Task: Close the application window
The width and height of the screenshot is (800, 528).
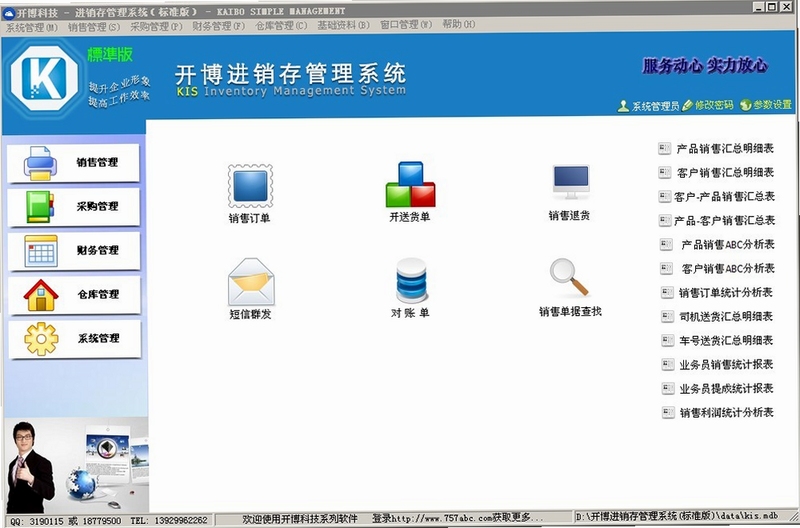Action: tap(786, 6)
